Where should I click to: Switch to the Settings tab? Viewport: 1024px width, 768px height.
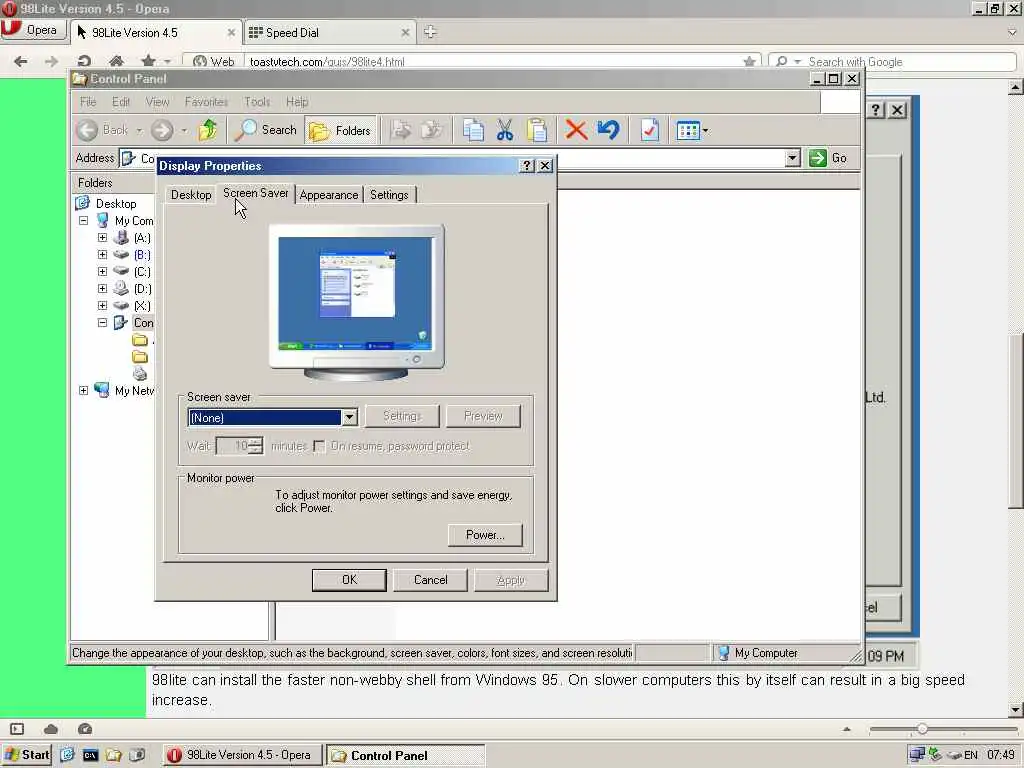389,195
